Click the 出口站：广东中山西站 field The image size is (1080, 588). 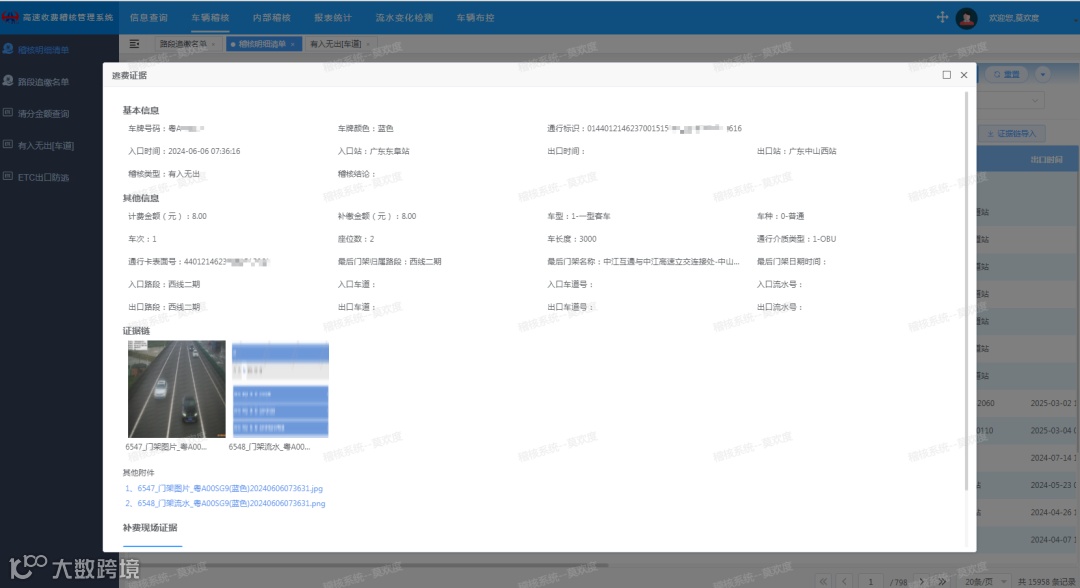796,151
